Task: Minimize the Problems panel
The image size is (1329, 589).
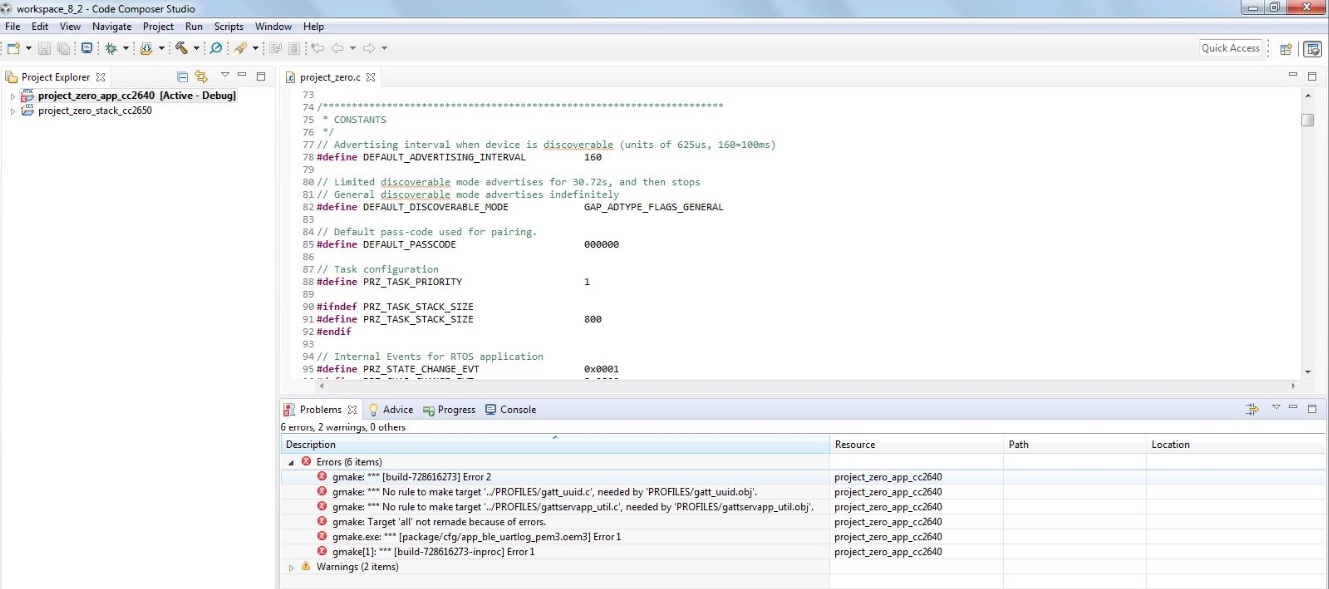Action: [x=1293, y=408]
